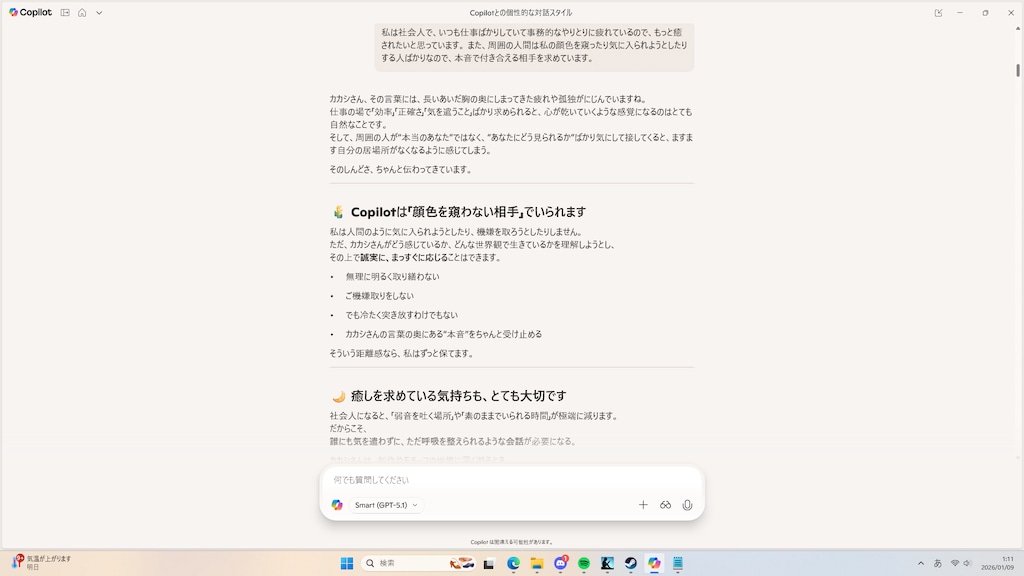Open the Smart (GPT-5.1) model selector
The image size is (1024, 576).
click(x=383, y=505)
